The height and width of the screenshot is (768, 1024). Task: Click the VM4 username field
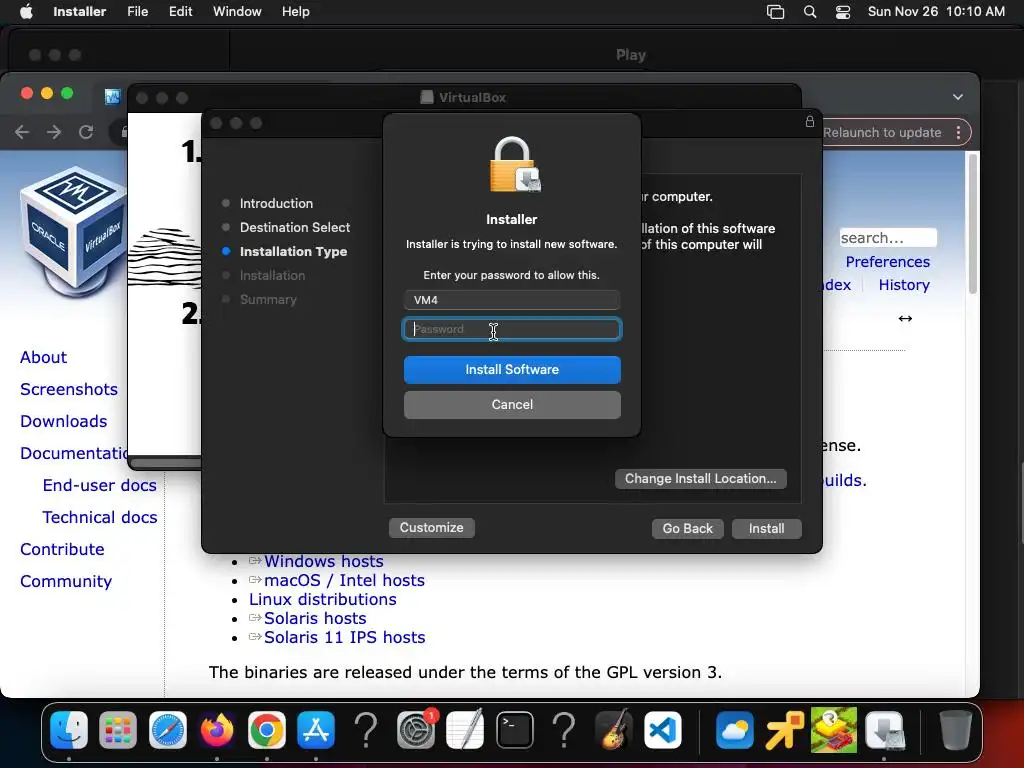pos(512,300)
